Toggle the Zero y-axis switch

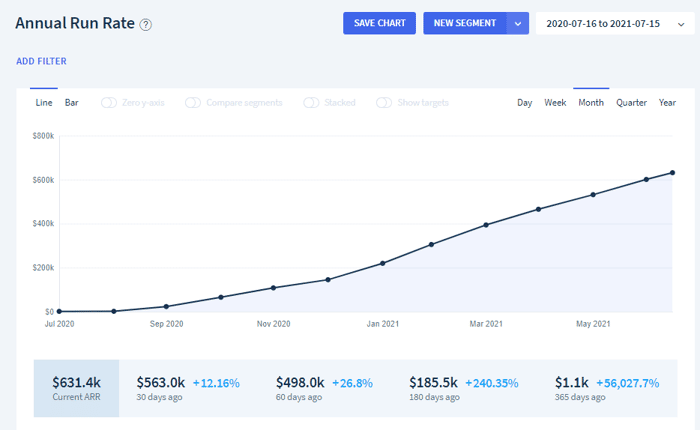pyautogui.click(x=108, y=103)
